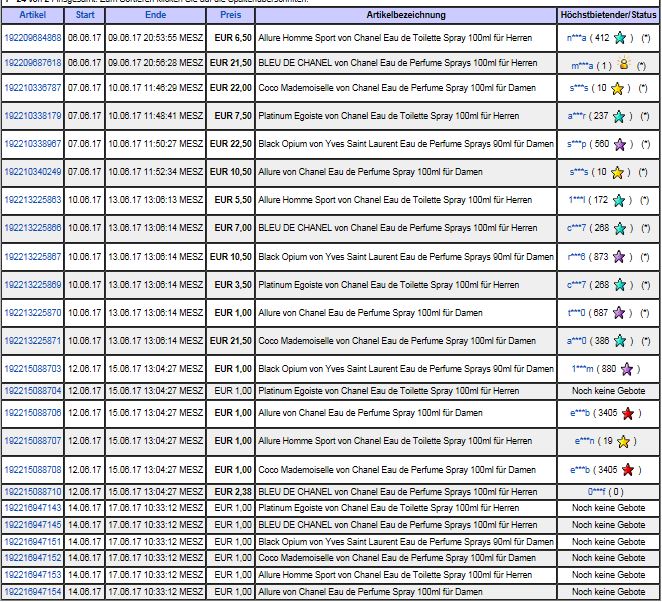662x602 pixels.
Task: Open article 192216947143
Action: click(x=33, y=508)
